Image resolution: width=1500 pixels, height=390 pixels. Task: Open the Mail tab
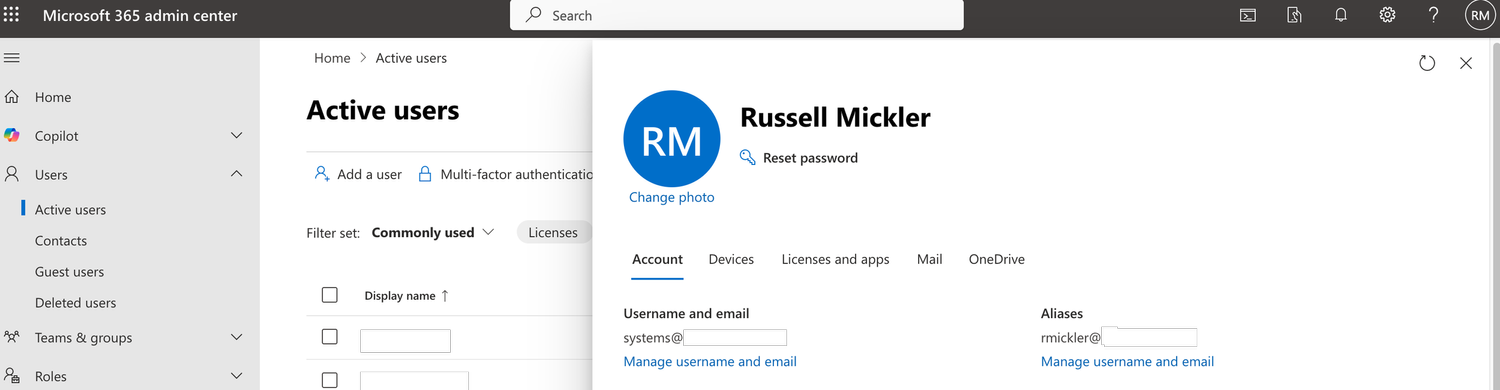click(929, 259)
